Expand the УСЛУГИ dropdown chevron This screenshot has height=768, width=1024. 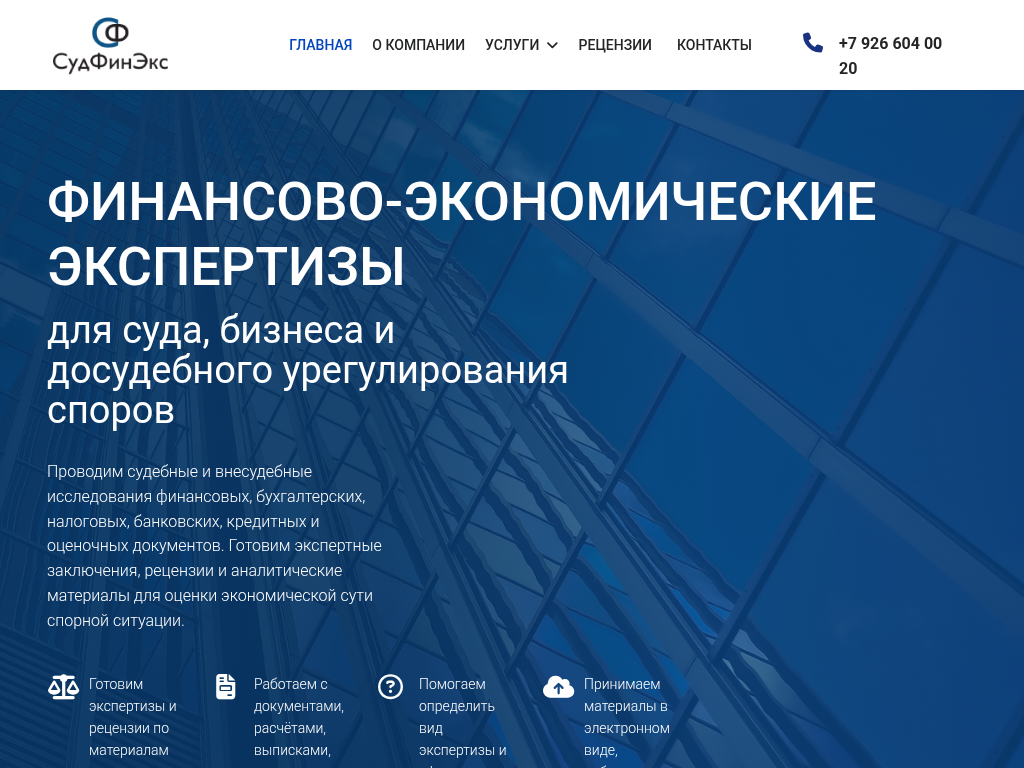[552, 45]
